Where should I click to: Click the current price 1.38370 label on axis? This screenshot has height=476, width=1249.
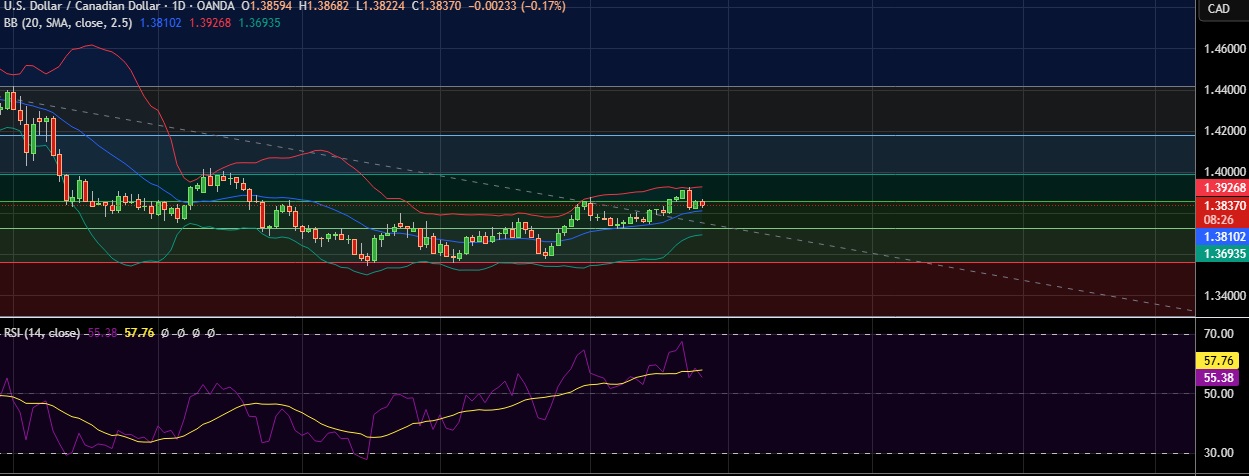click(x=1221, y=232)
